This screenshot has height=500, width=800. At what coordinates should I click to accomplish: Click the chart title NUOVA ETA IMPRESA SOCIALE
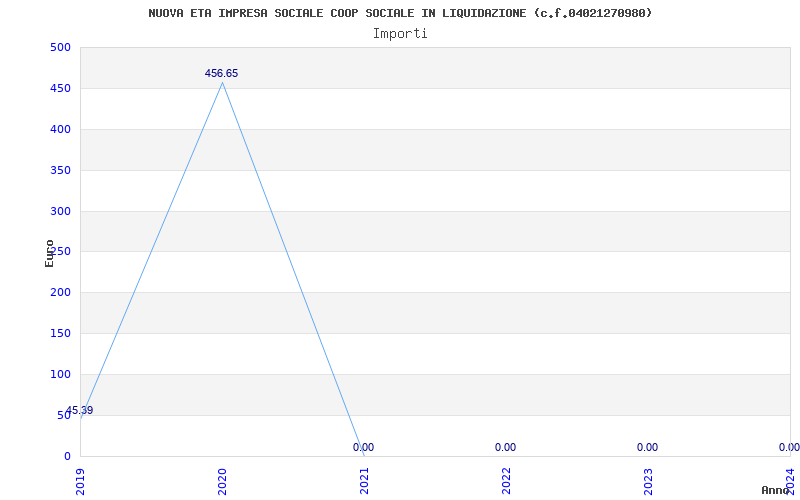pos(400,13)
